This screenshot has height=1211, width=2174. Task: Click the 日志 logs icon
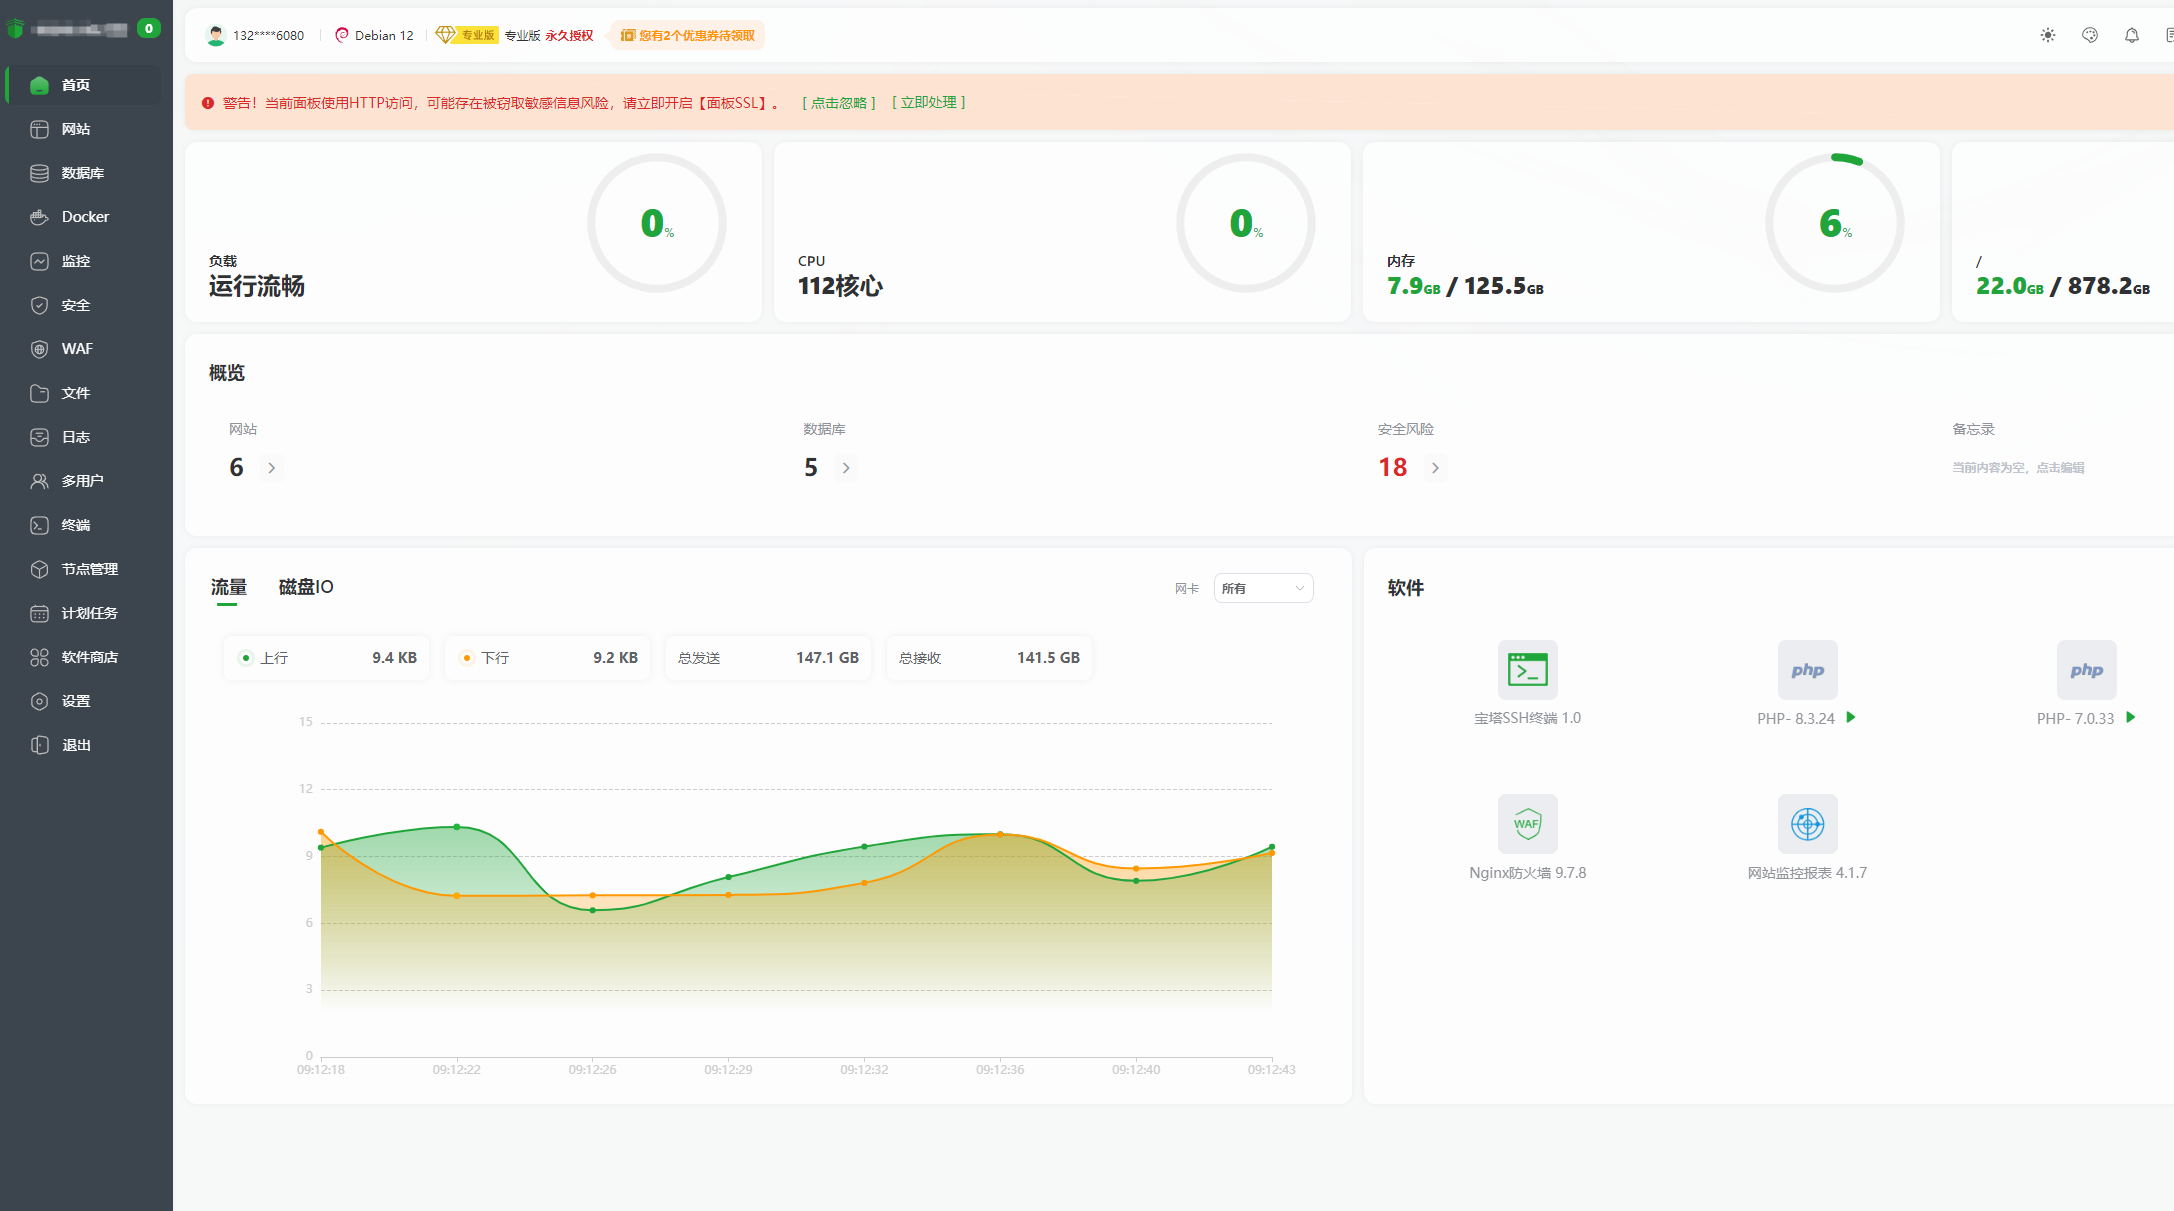39,437
